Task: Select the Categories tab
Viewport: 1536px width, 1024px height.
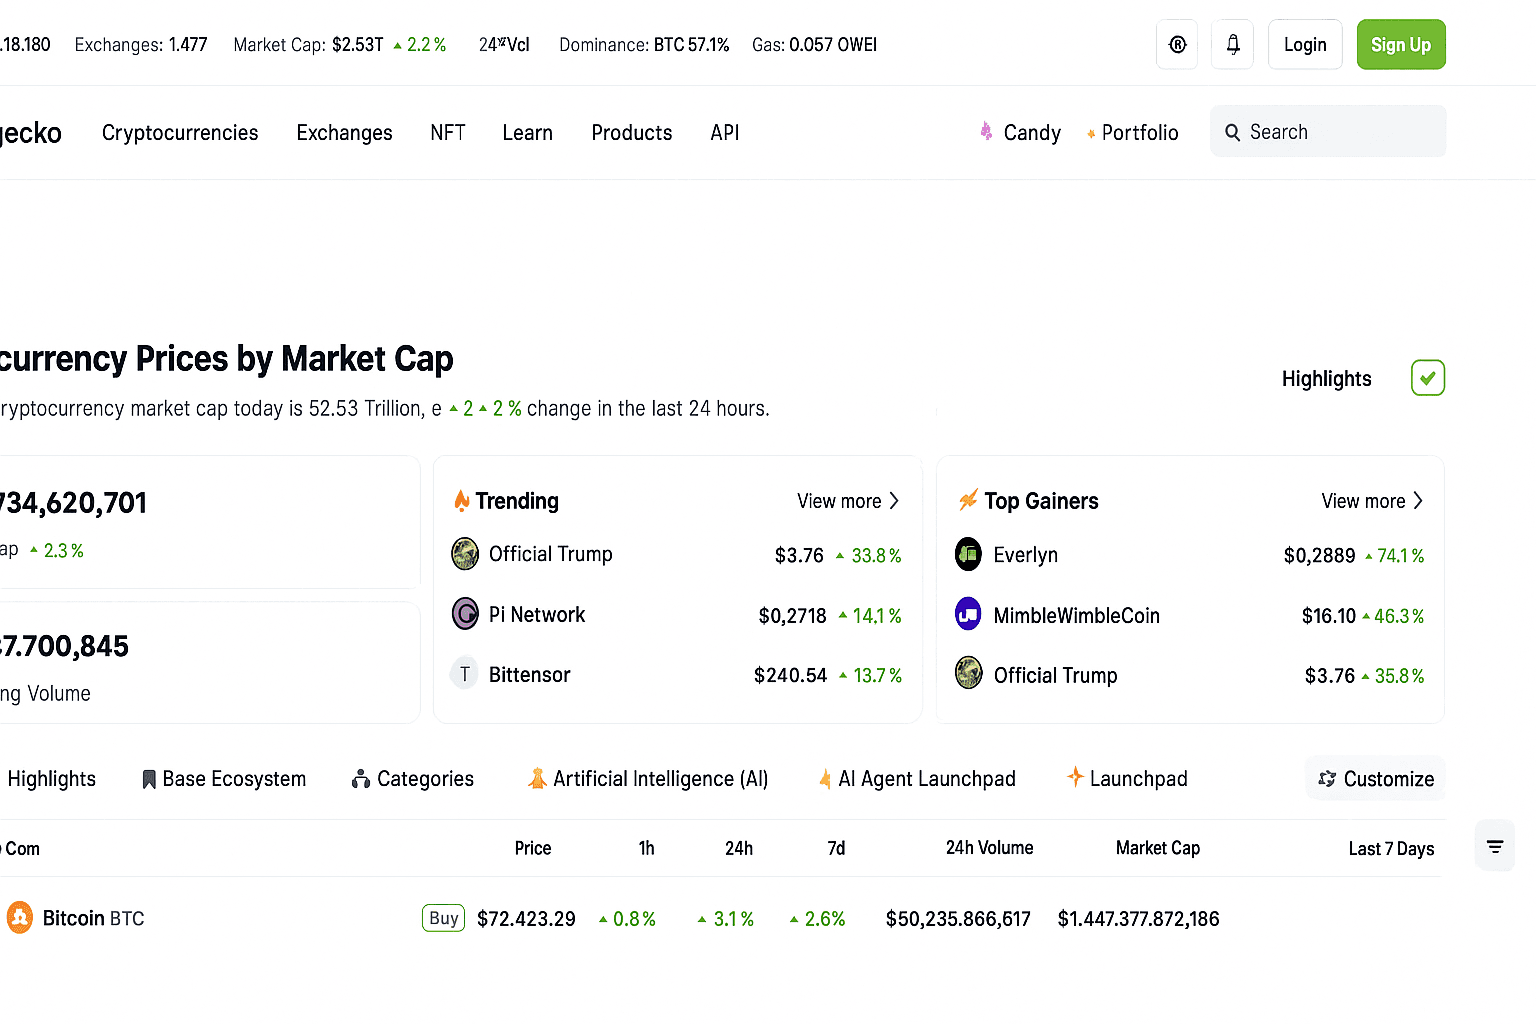Action: pos(425,779)
